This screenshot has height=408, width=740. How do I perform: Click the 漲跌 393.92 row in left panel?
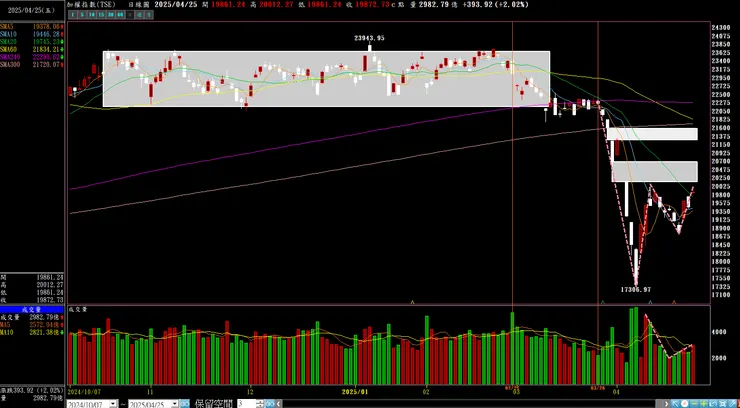tap(32, 391)
